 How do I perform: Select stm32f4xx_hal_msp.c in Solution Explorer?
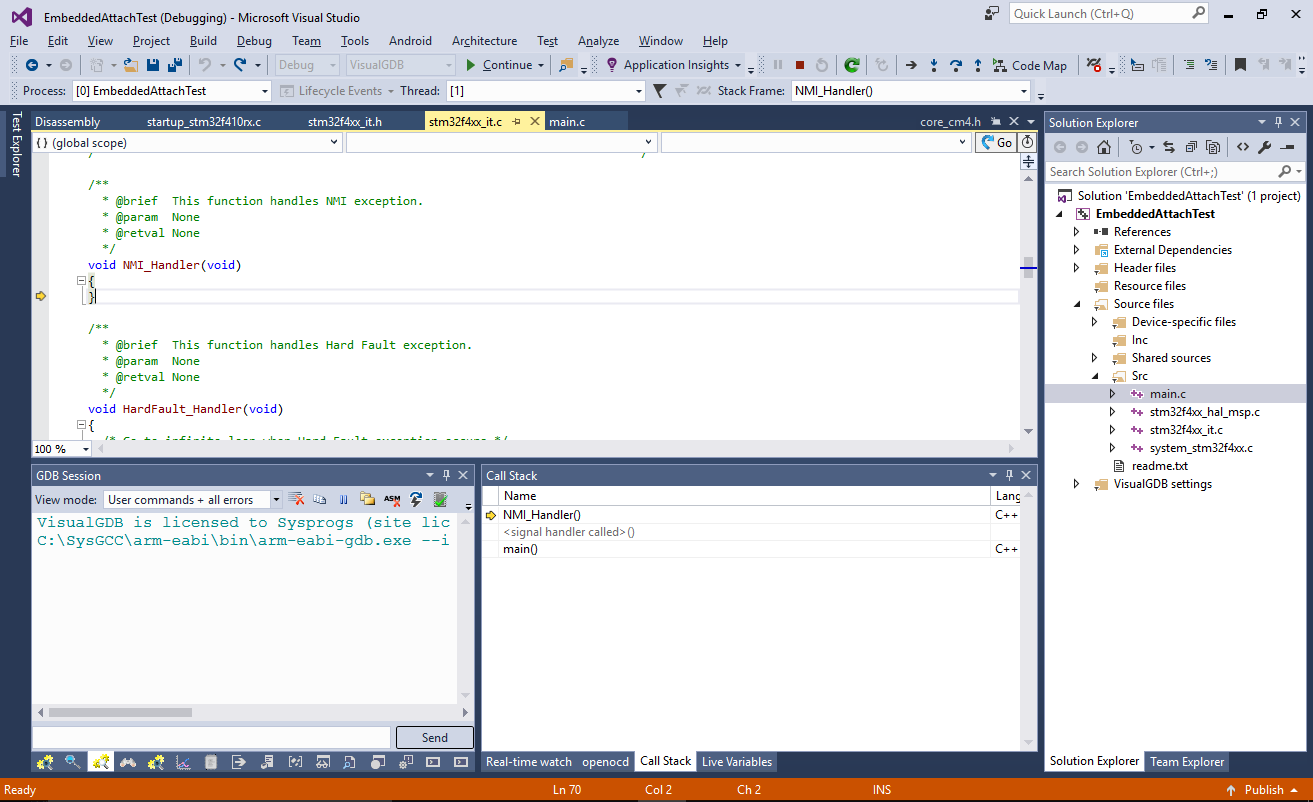1204,412
